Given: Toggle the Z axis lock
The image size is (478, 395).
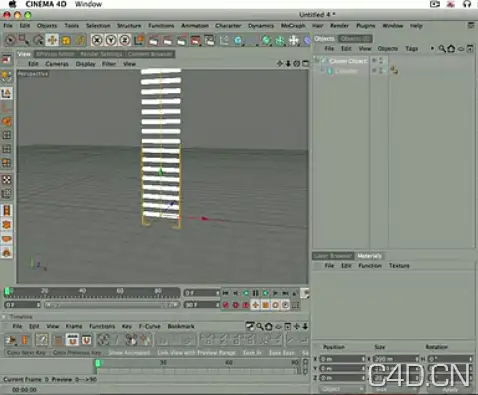Looking at the screenshot, I should (125, 40).
